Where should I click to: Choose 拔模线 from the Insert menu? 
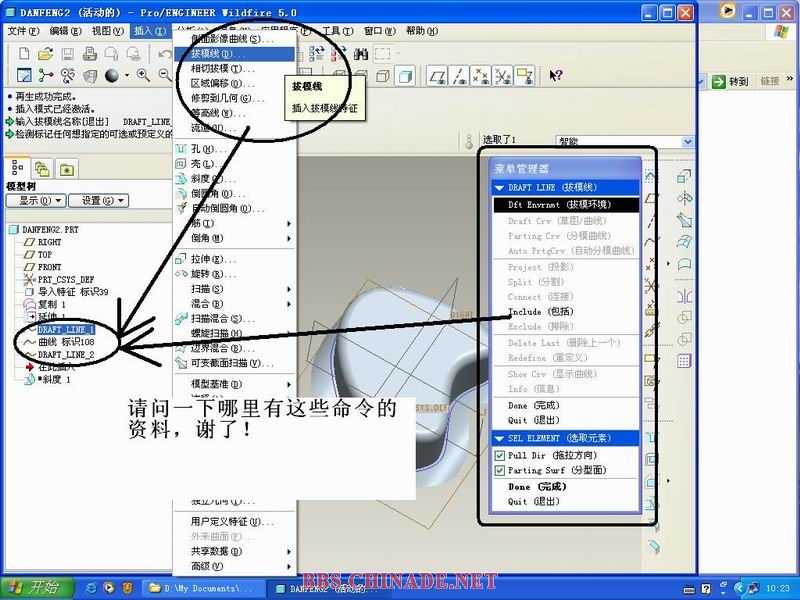pyautogui.click(x=235, y=54)
